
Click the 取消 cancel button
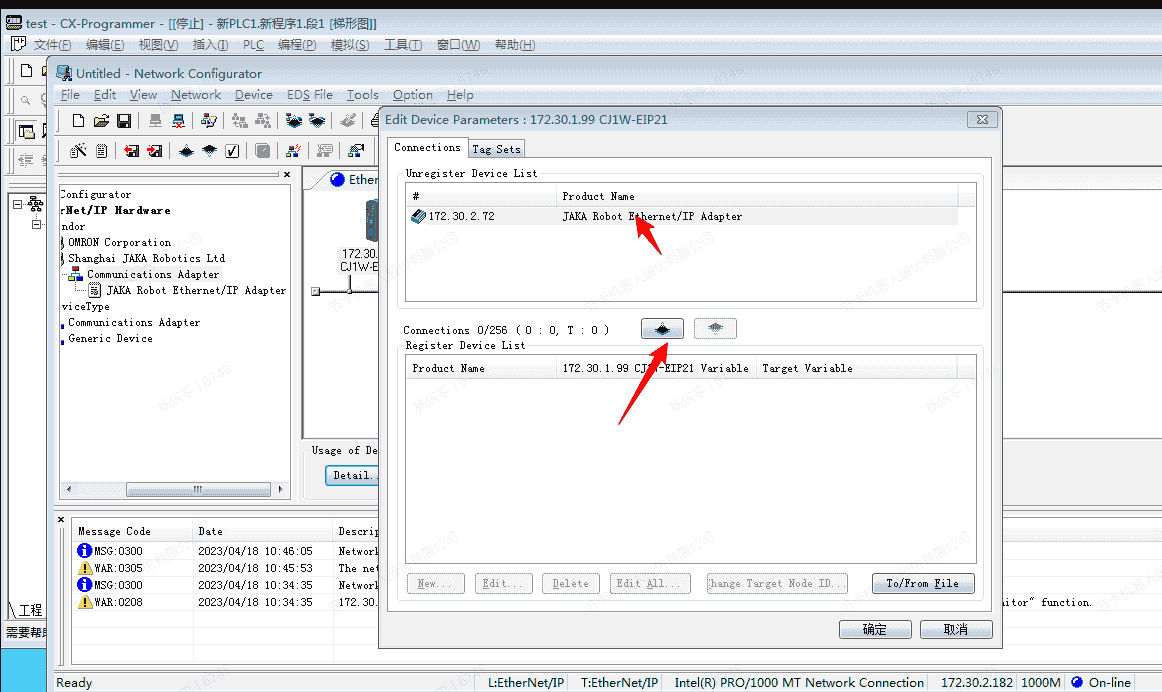point(955,629)
